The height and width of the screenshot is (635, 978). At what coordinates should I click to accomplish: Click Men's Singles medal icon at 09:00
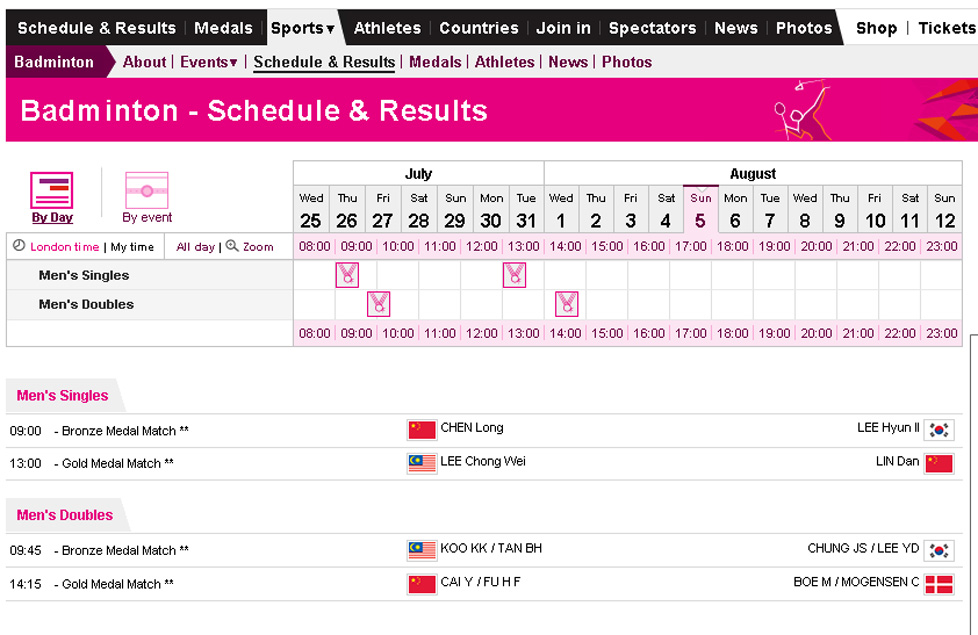point(347,274)
